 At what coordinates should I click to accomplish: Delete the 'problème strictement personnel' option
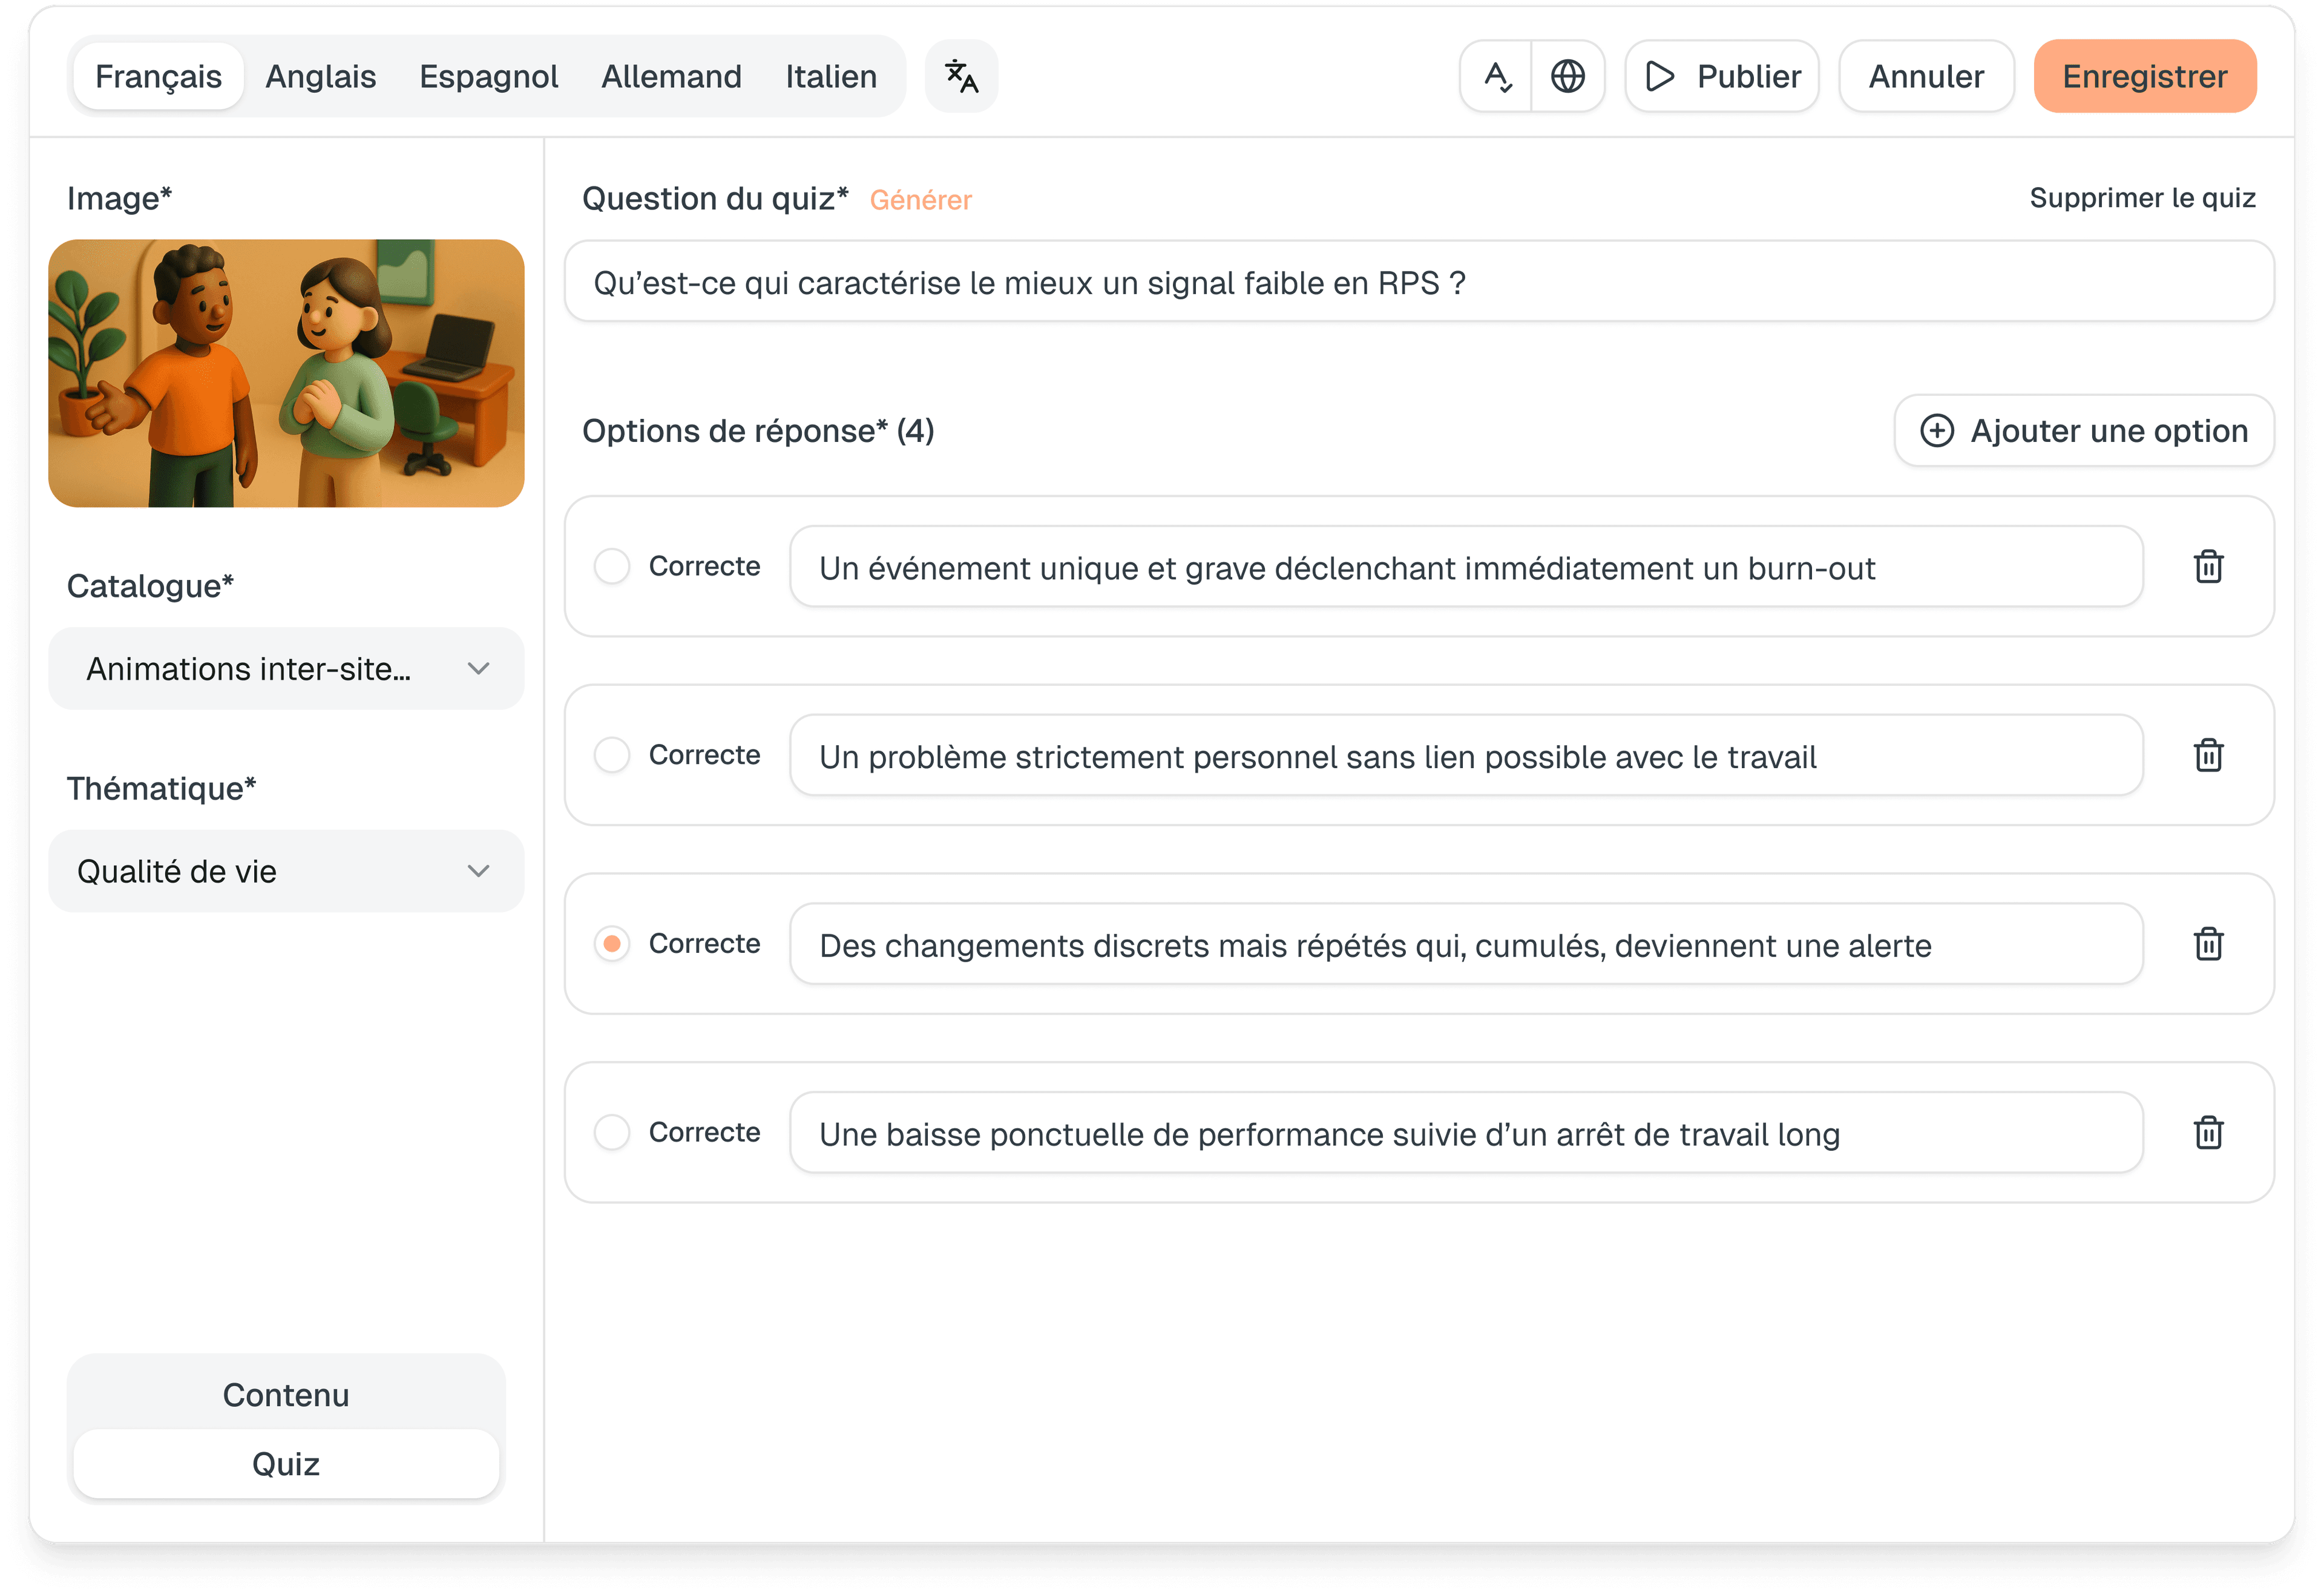point(2208,756)
